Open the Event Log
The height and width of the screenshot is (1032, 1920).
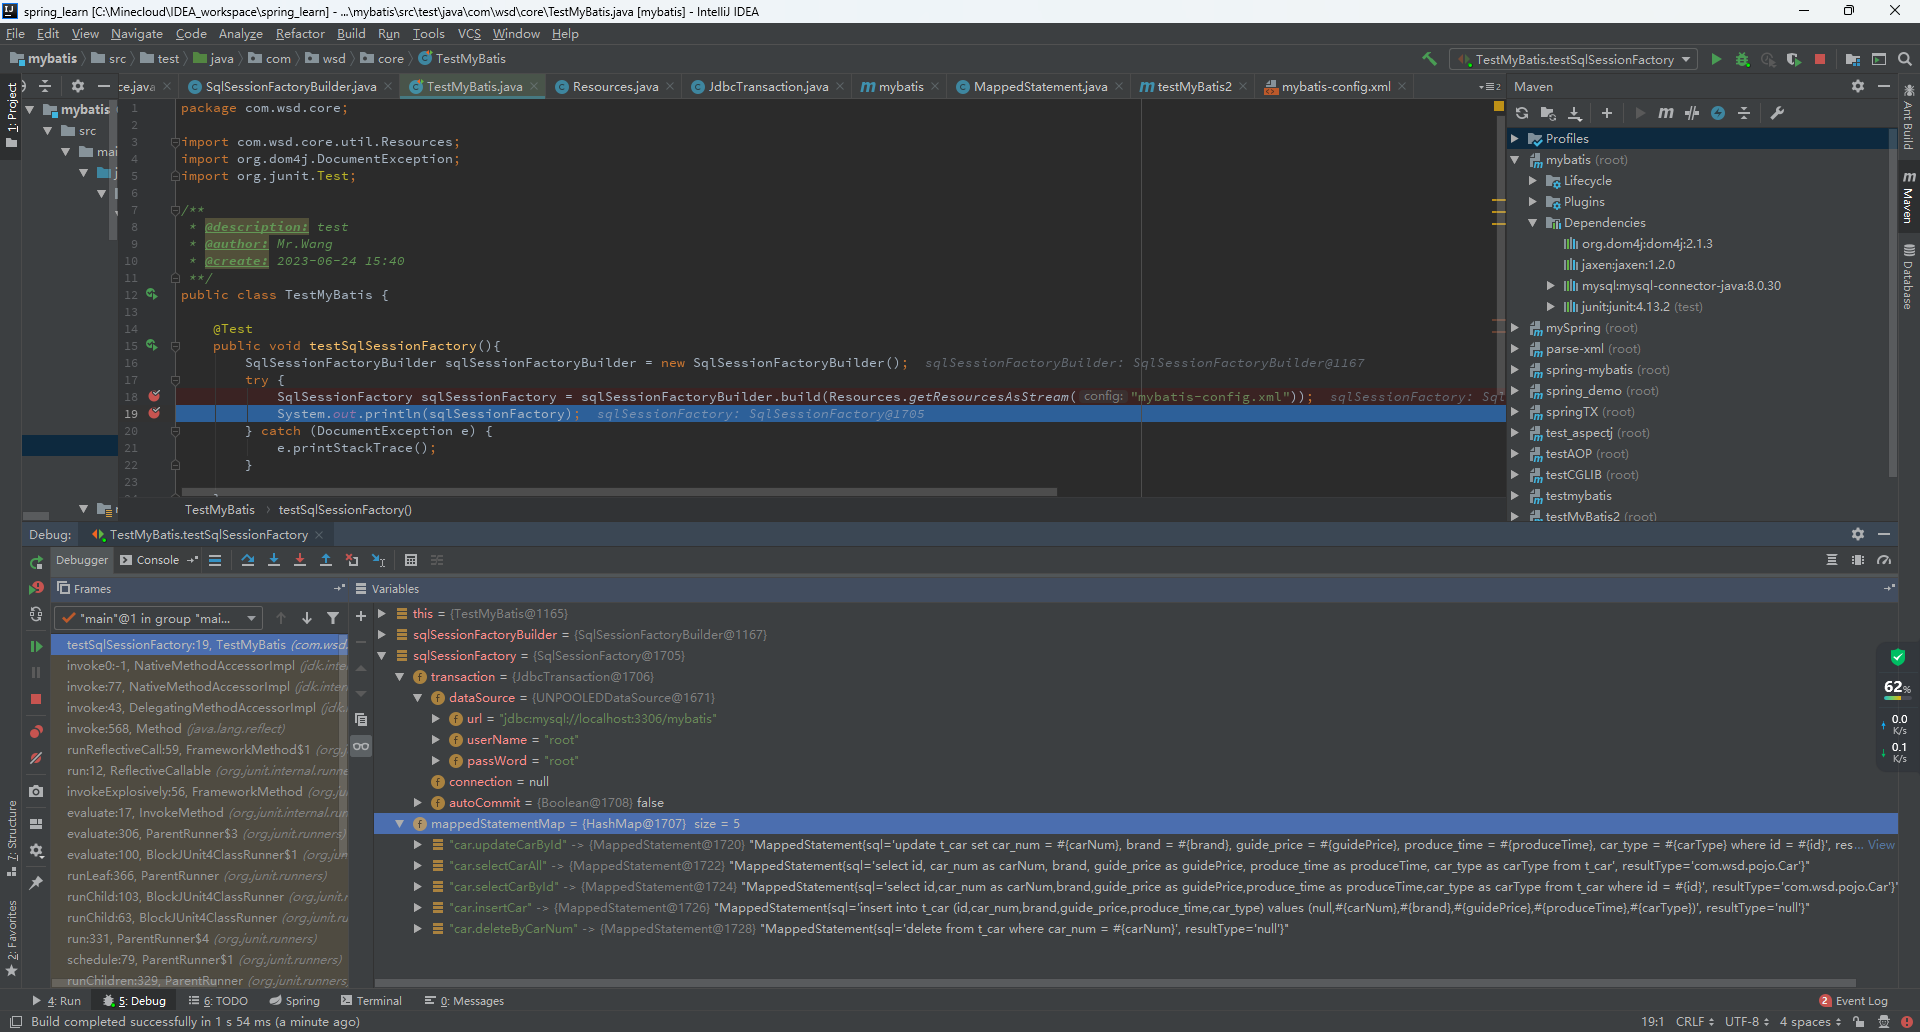tap(1853, 1001)
